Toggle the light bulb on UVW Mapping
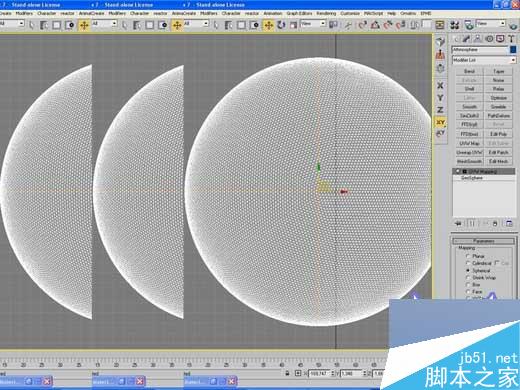The image size is (520, 390). pyautogui.click(x=458, y=171)
